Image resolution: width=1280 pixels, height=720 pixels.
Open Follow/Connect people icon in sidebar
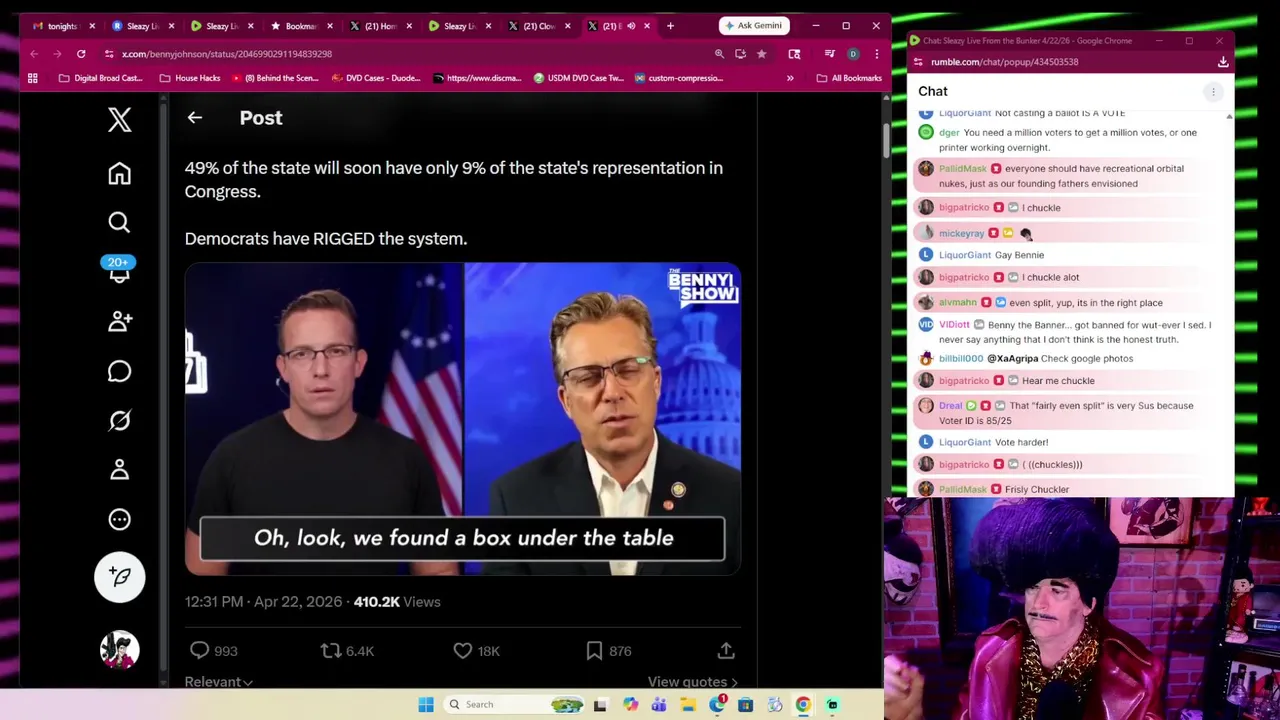tap(119, 321)
